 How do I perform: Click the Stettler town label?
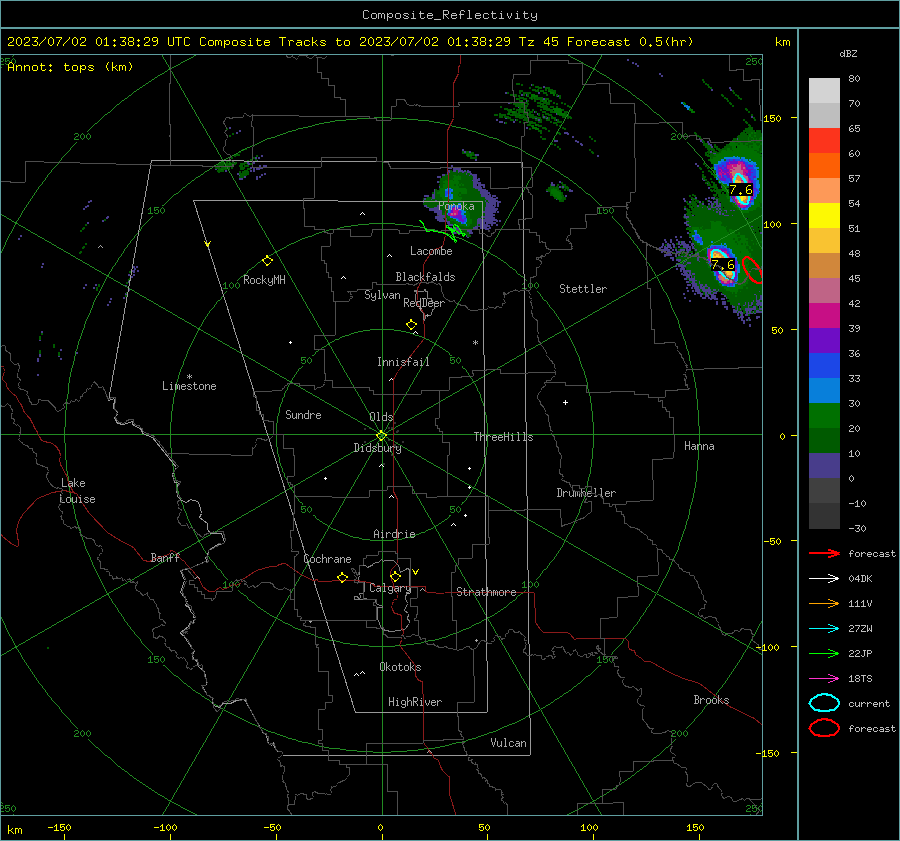[x=583, y=289]
